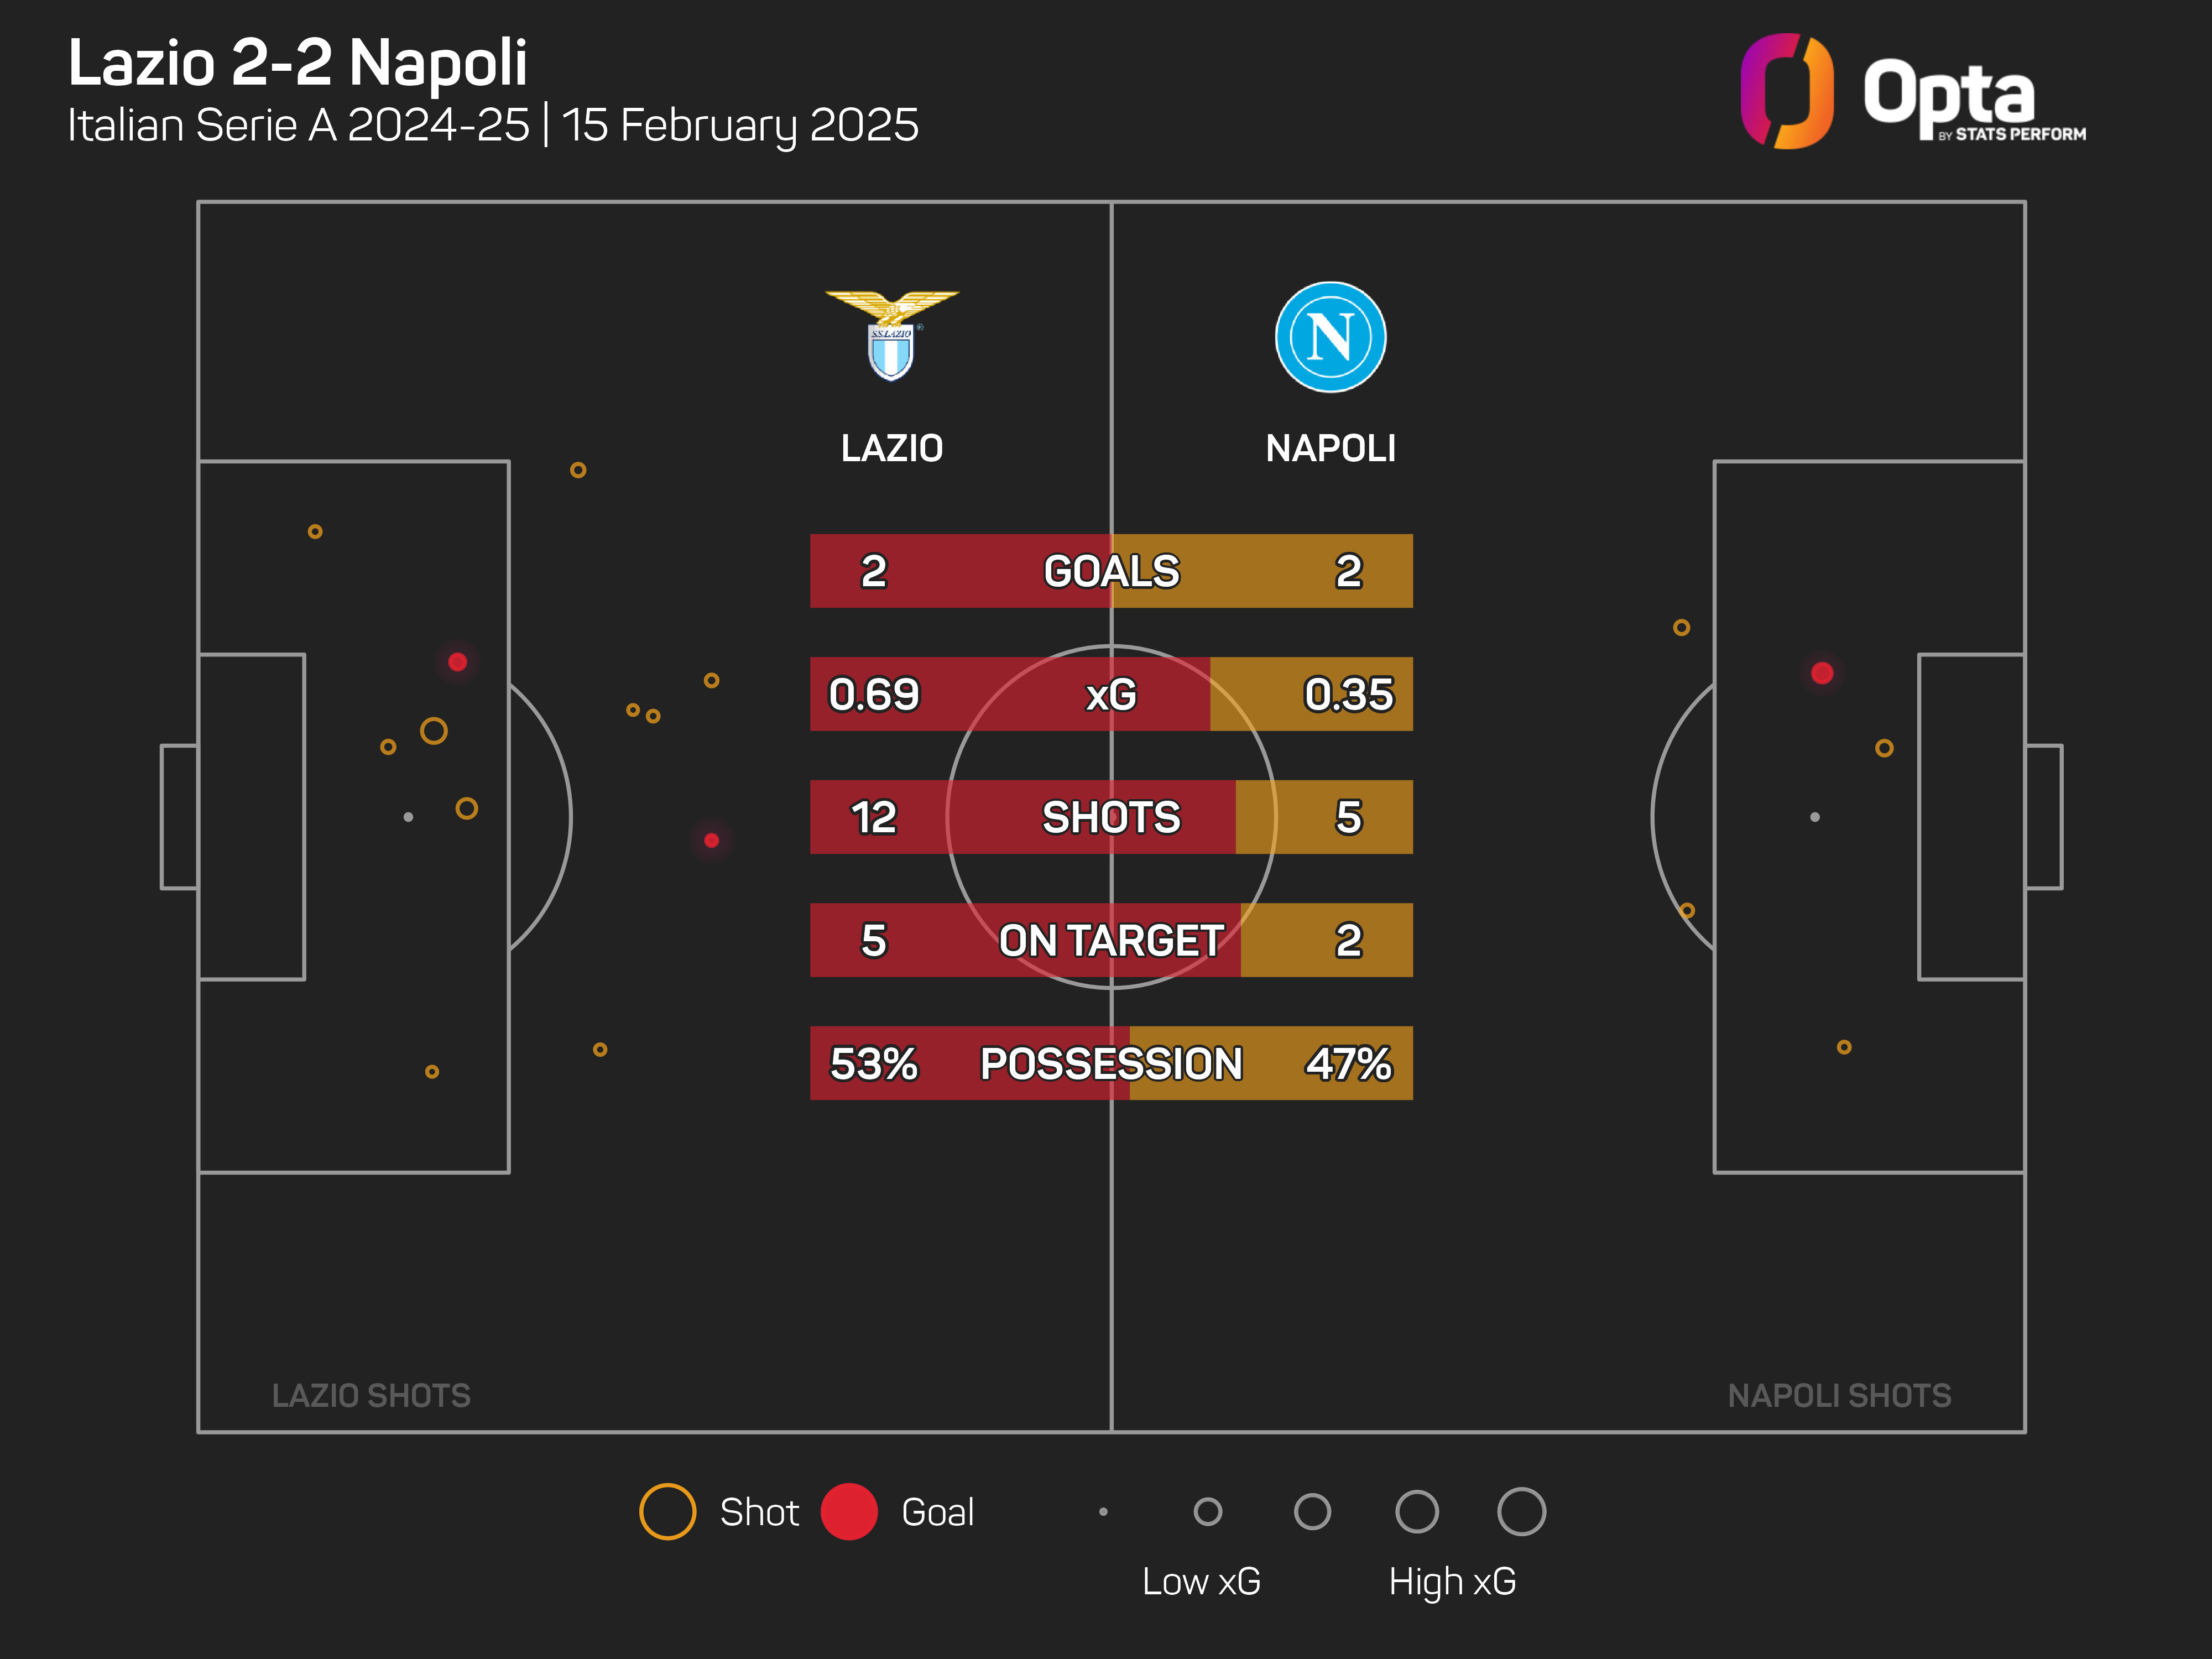Click Napoli's 0.35 xG value
2212x1659 pixels.
click(x=1348, y=694)
